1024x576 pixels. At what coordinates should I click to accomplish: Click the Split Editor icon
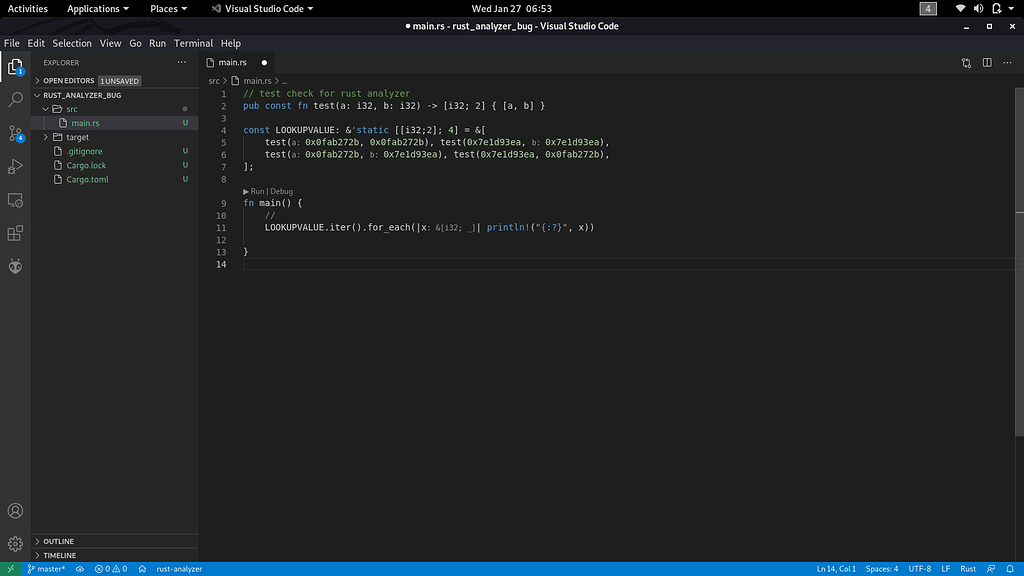(986, 62)
